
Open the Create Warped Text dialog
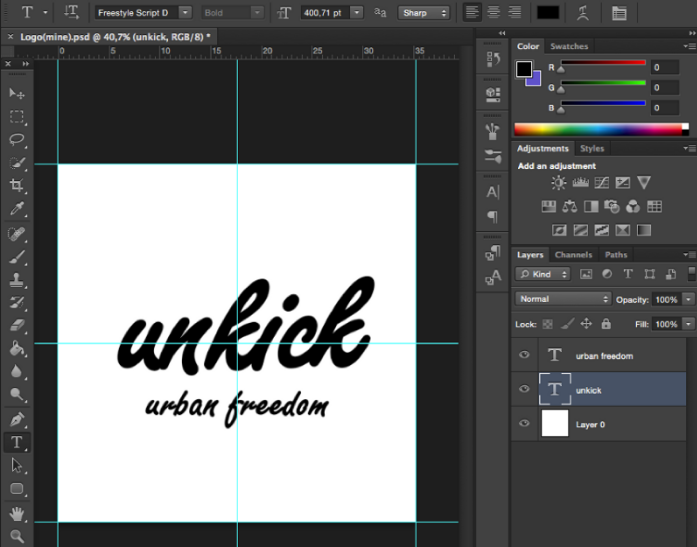coord(583,13)
